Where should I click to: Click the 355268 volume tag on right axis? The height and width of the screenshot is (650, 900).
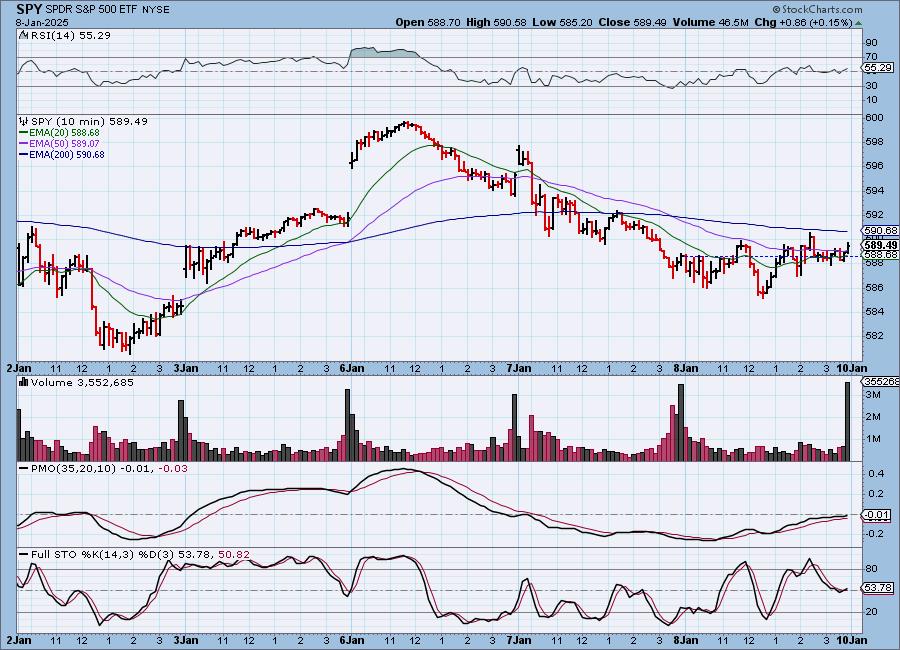(x=881, y=382)
